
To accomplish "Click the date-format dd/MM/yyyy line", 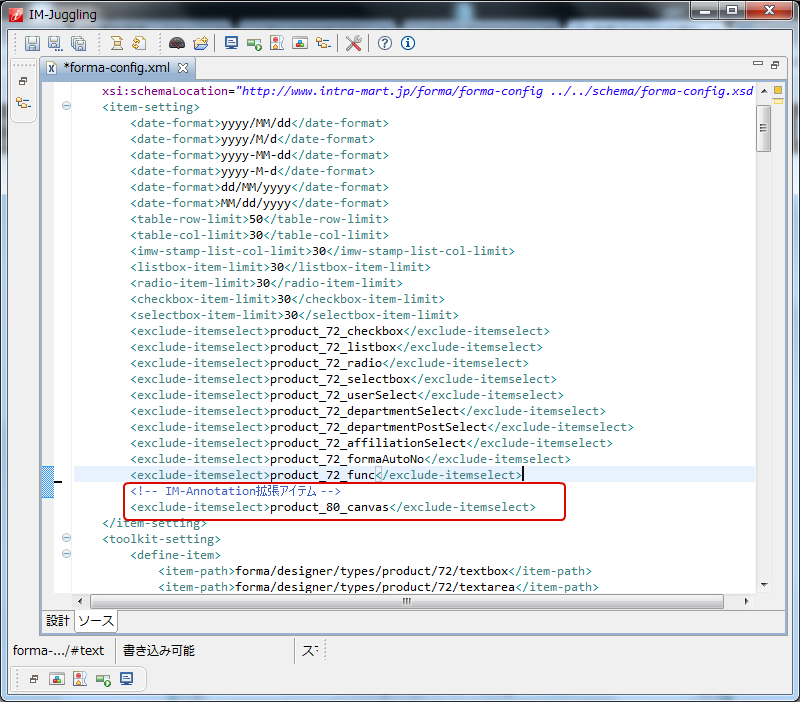I will pos(259,187).
